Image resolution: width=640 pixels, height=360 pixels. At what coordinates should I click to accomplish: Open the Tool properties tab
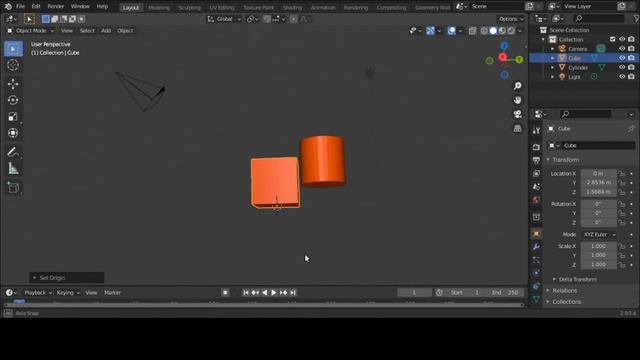tap(536, 131)
